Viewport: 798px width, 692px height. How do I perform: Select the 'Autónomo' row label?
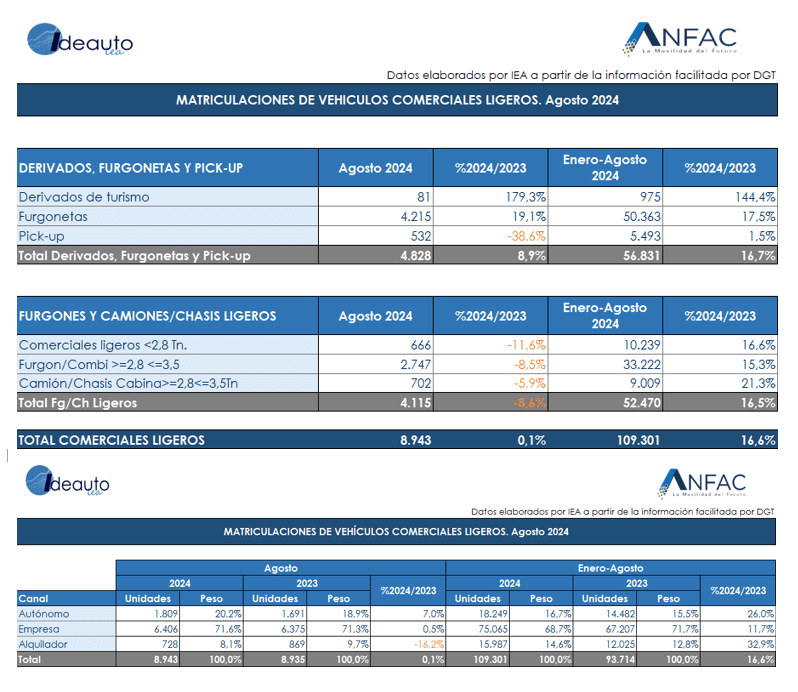44,614
